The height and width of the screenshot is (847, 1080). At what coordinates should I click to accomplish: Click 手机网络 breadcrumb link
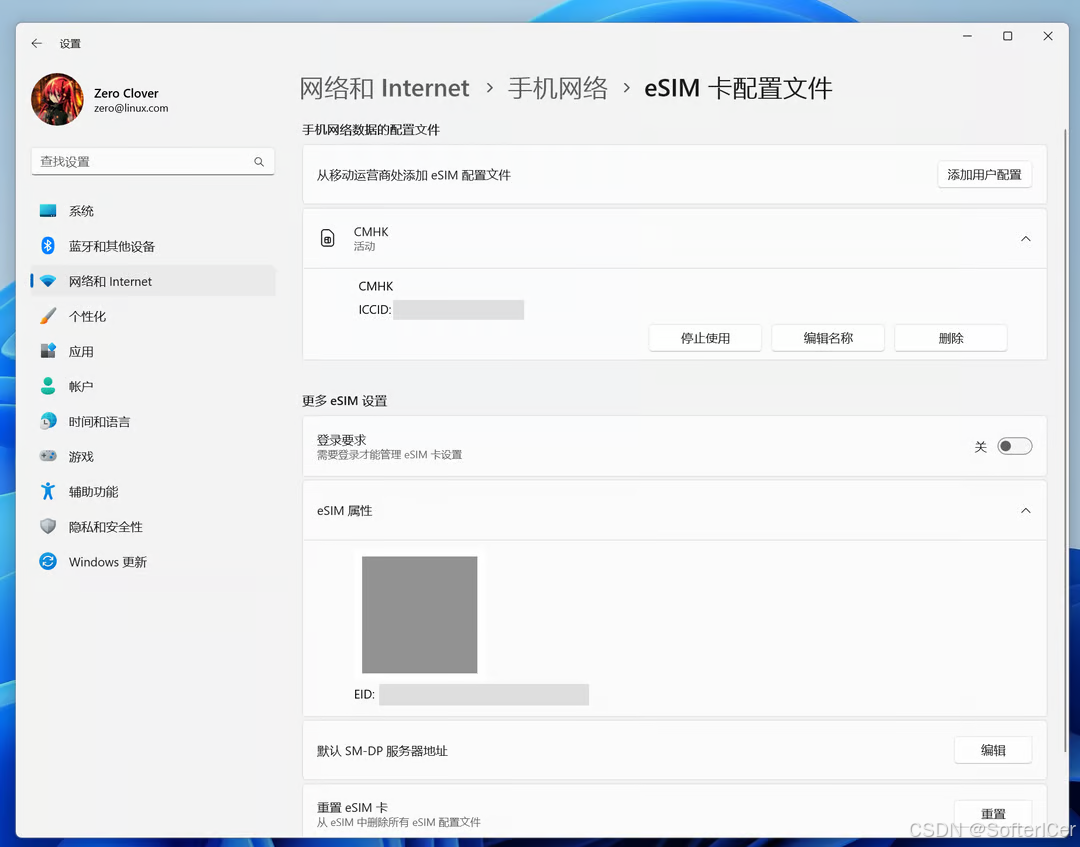tap(558, 88)
